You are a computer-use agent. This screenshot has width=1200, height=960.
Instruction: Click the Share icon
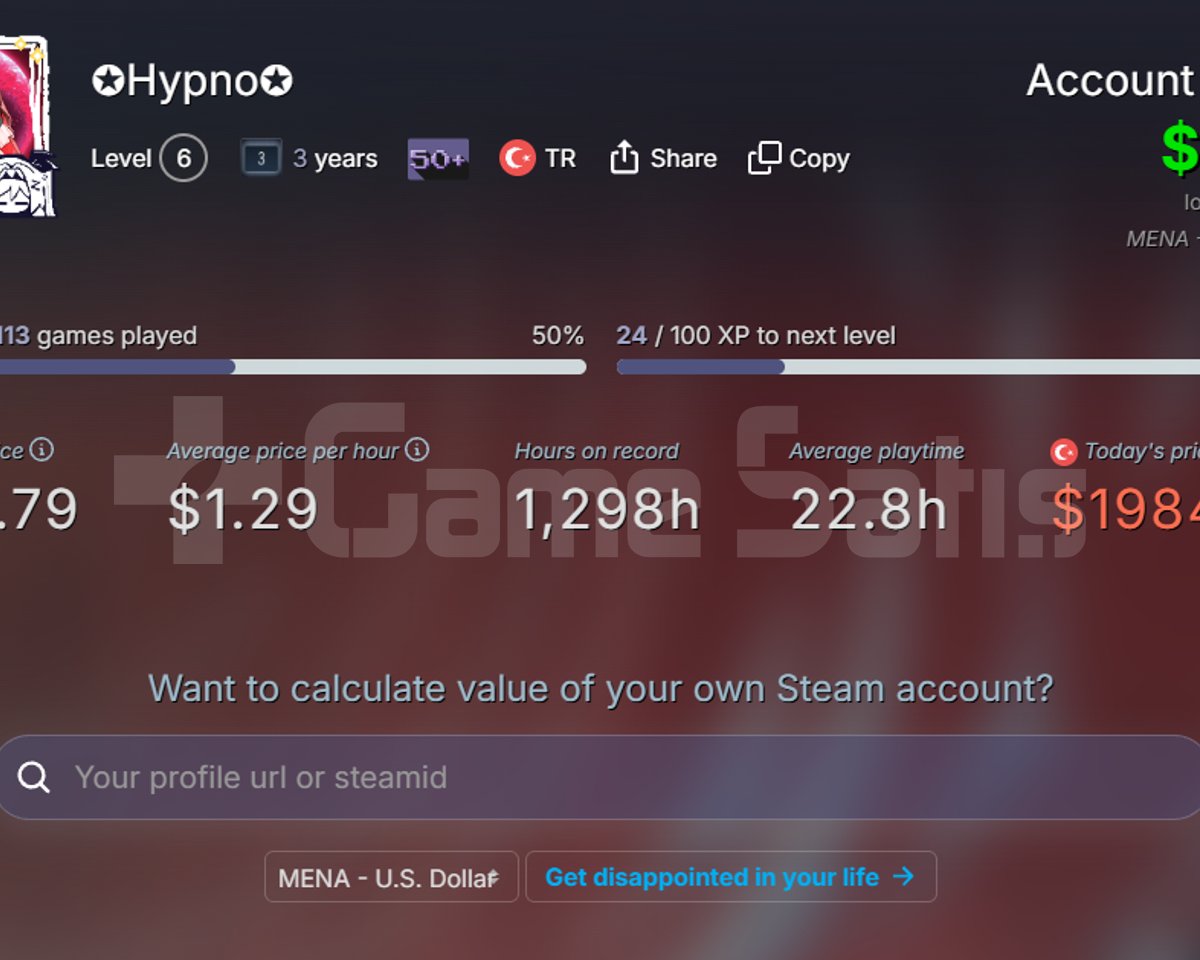pyautogui.click(x=624, y=158)
